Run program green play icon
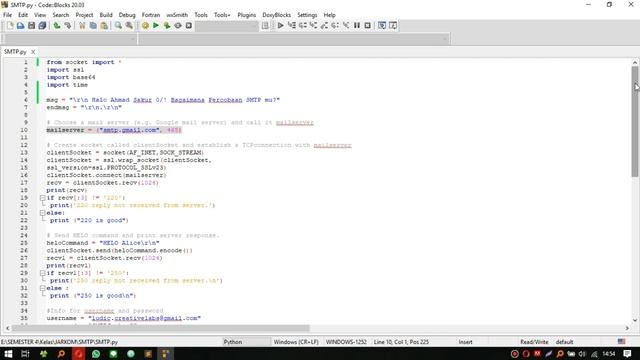The image size is (640, 360). point(156,25)
